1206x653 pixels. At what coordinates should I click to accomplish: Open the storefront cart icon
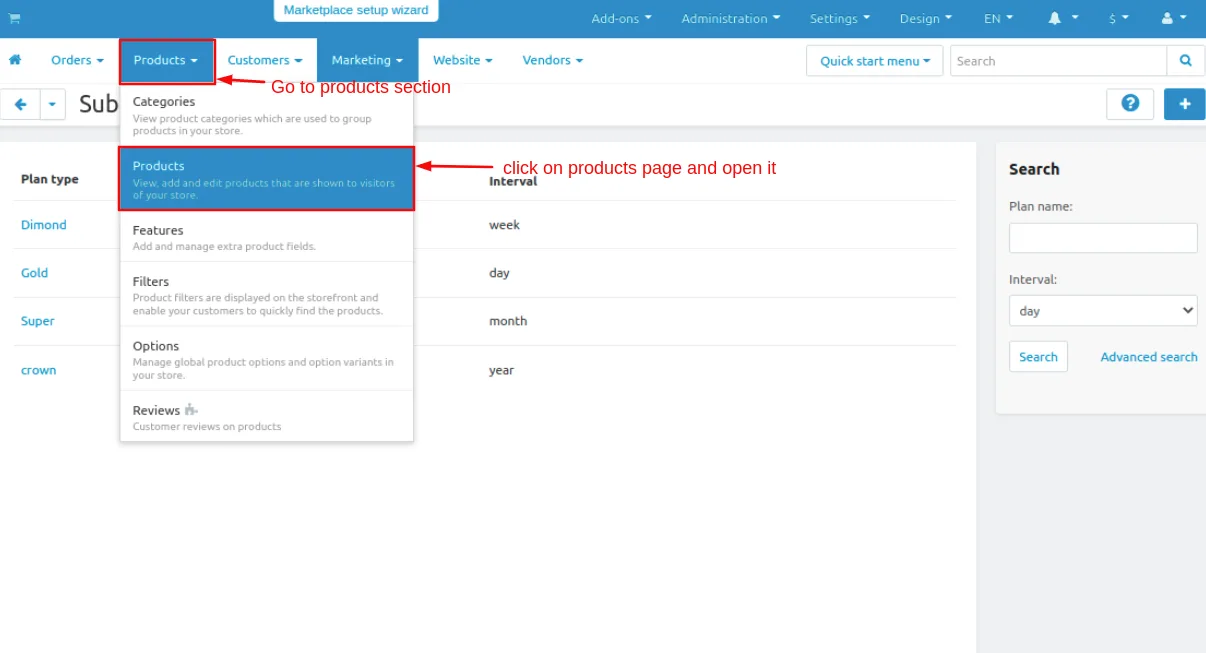[14, 18]
